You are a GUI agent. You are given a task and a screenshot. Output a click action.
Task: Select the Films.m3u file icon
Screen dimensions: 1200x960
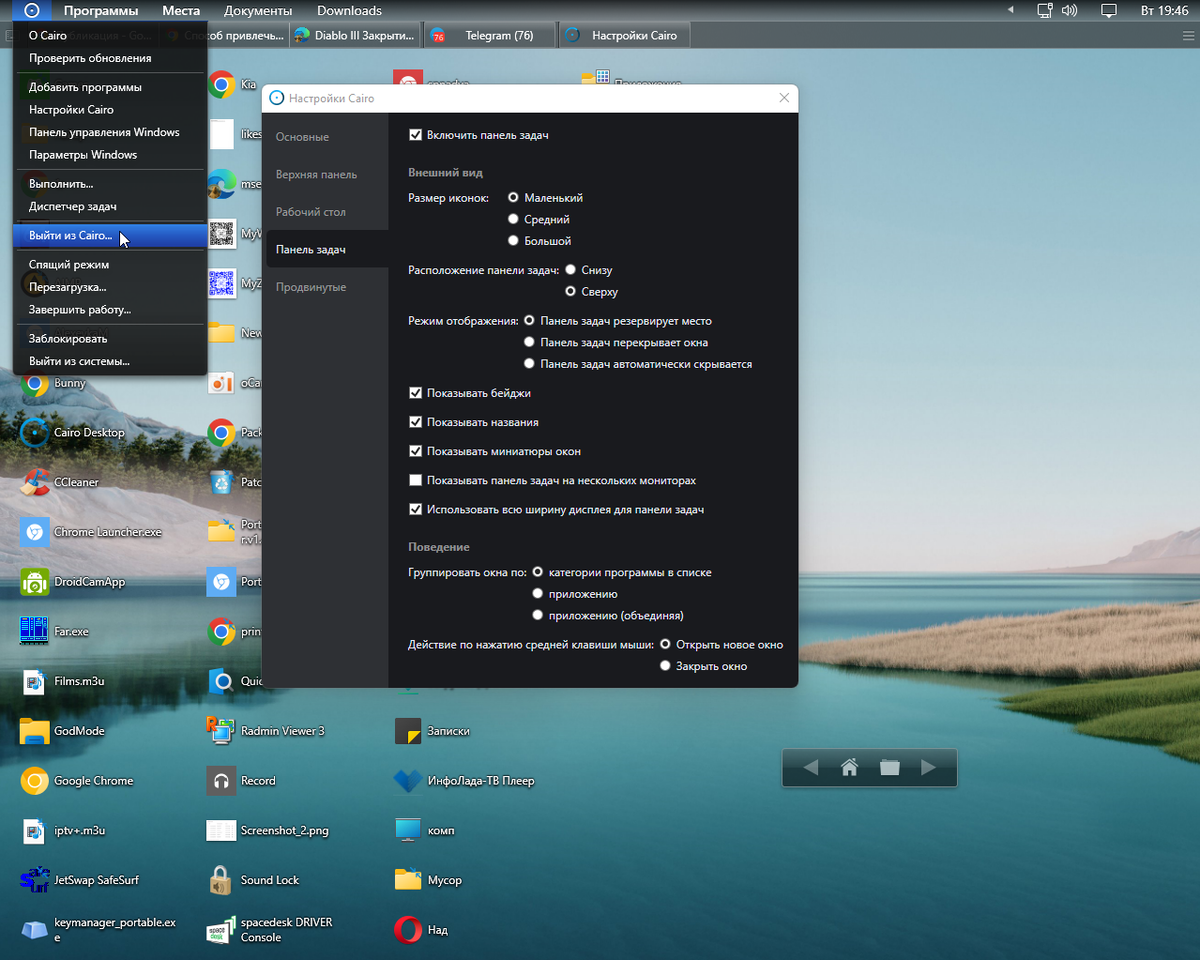click(x=35, y=682)
